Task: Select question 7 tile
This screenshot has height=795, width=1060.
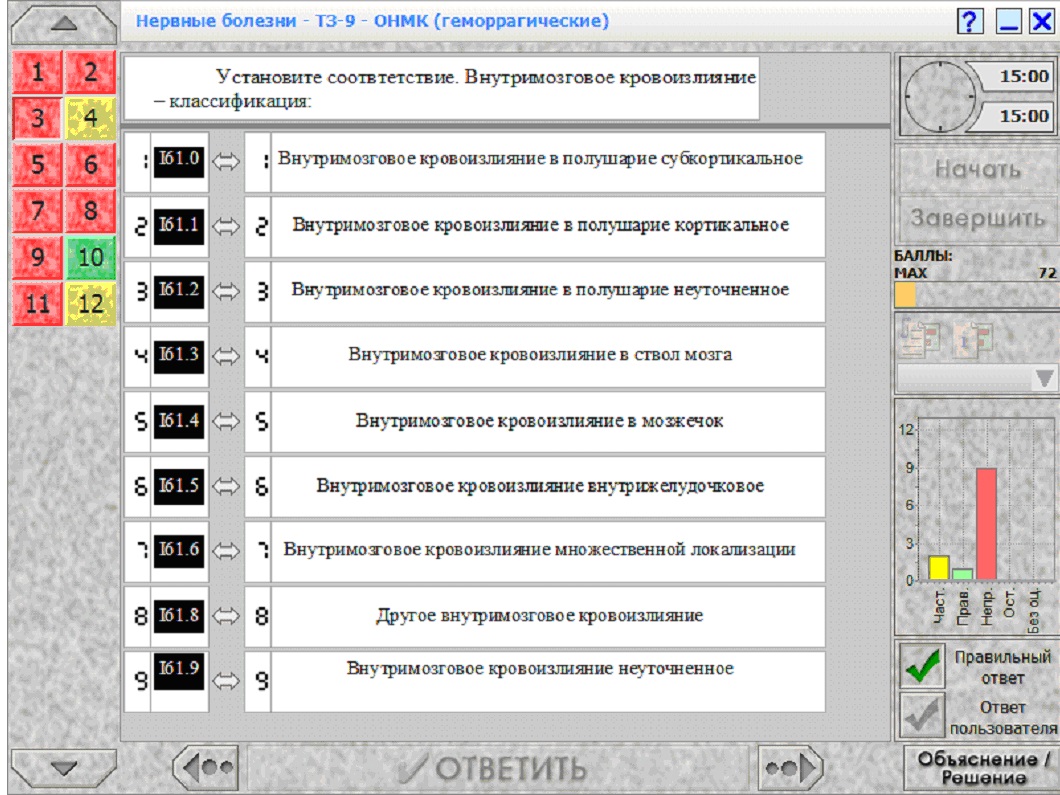Action: 38,210
